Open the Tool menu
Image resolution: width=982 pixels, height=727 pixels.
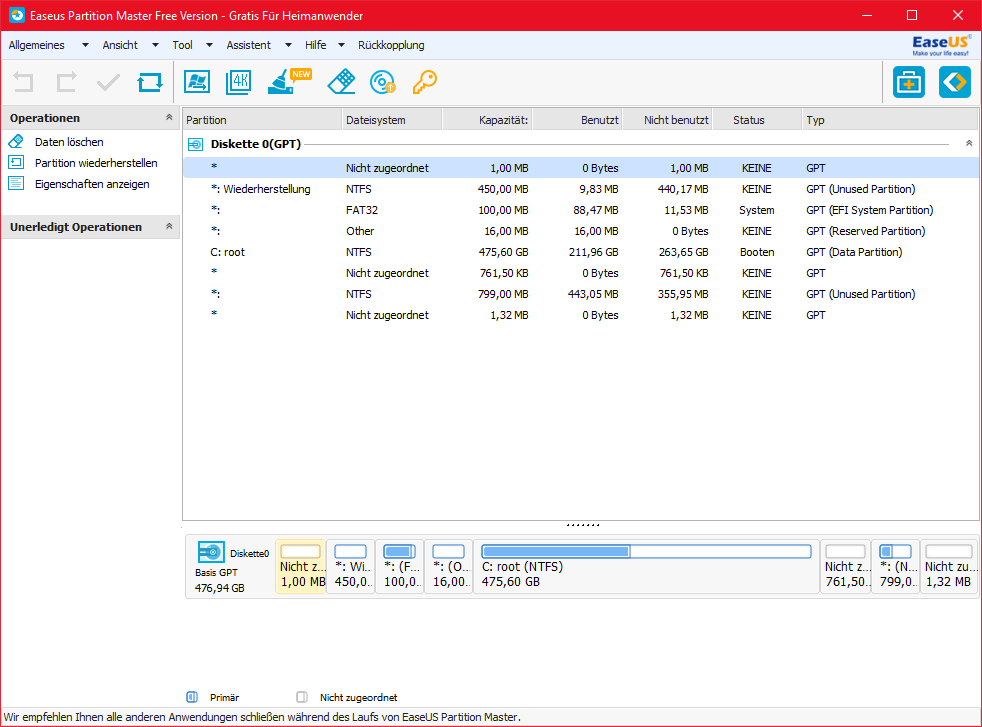tap(182, 45)
